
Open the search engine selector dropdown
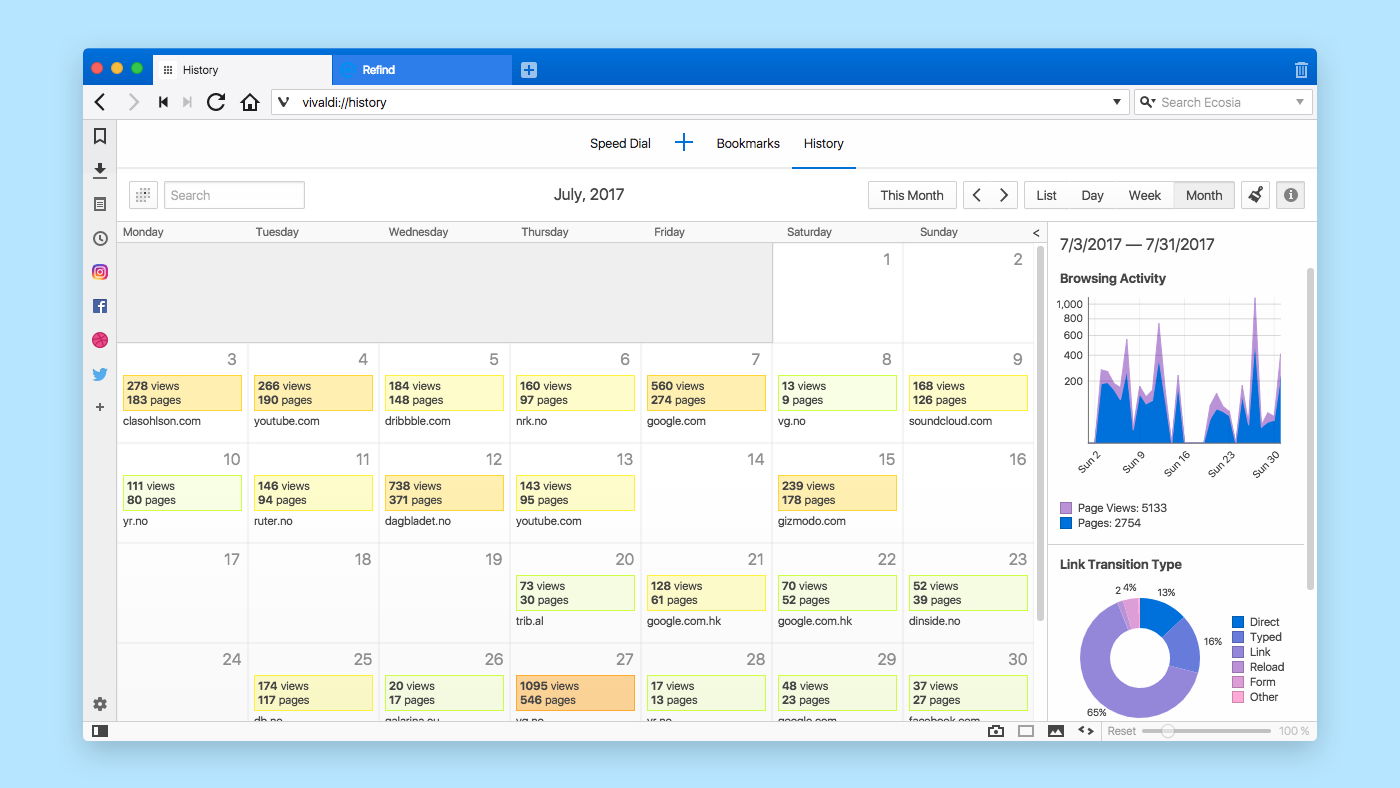tap(1147, 102)
